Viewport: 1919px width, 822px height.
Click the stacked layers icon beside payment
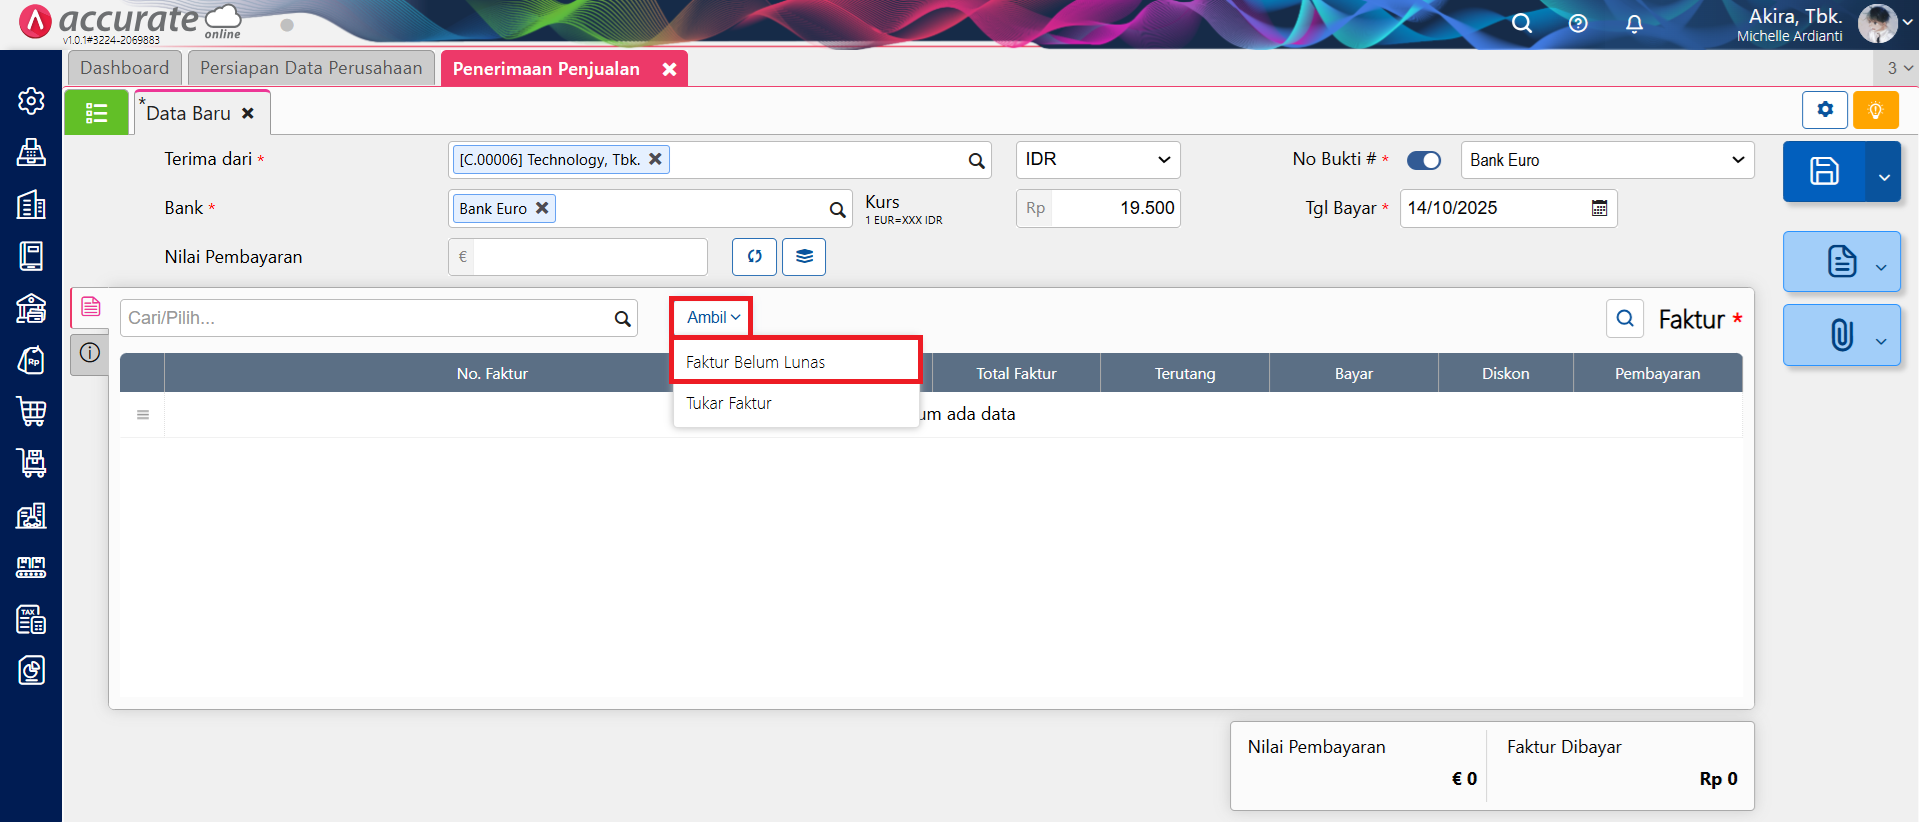pos(804,257)
